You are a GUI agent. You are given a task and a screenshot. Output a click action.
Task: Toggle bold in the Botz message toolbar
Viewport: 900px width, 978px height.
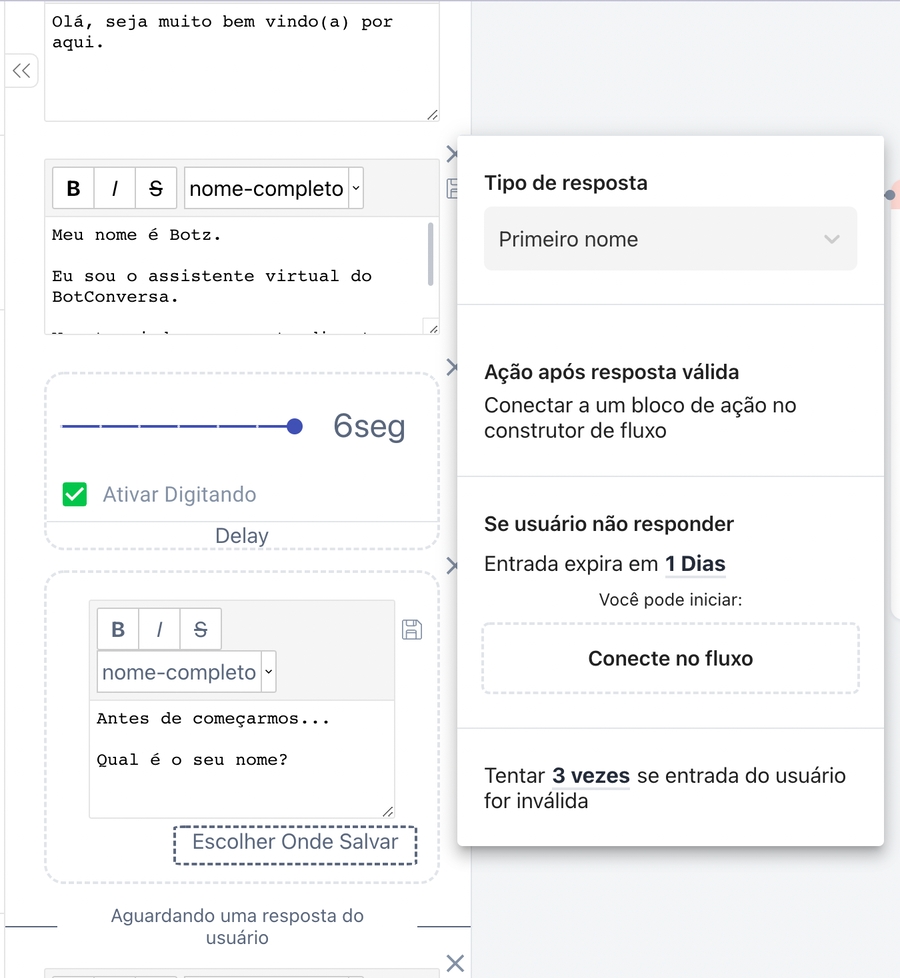[73, 188]
